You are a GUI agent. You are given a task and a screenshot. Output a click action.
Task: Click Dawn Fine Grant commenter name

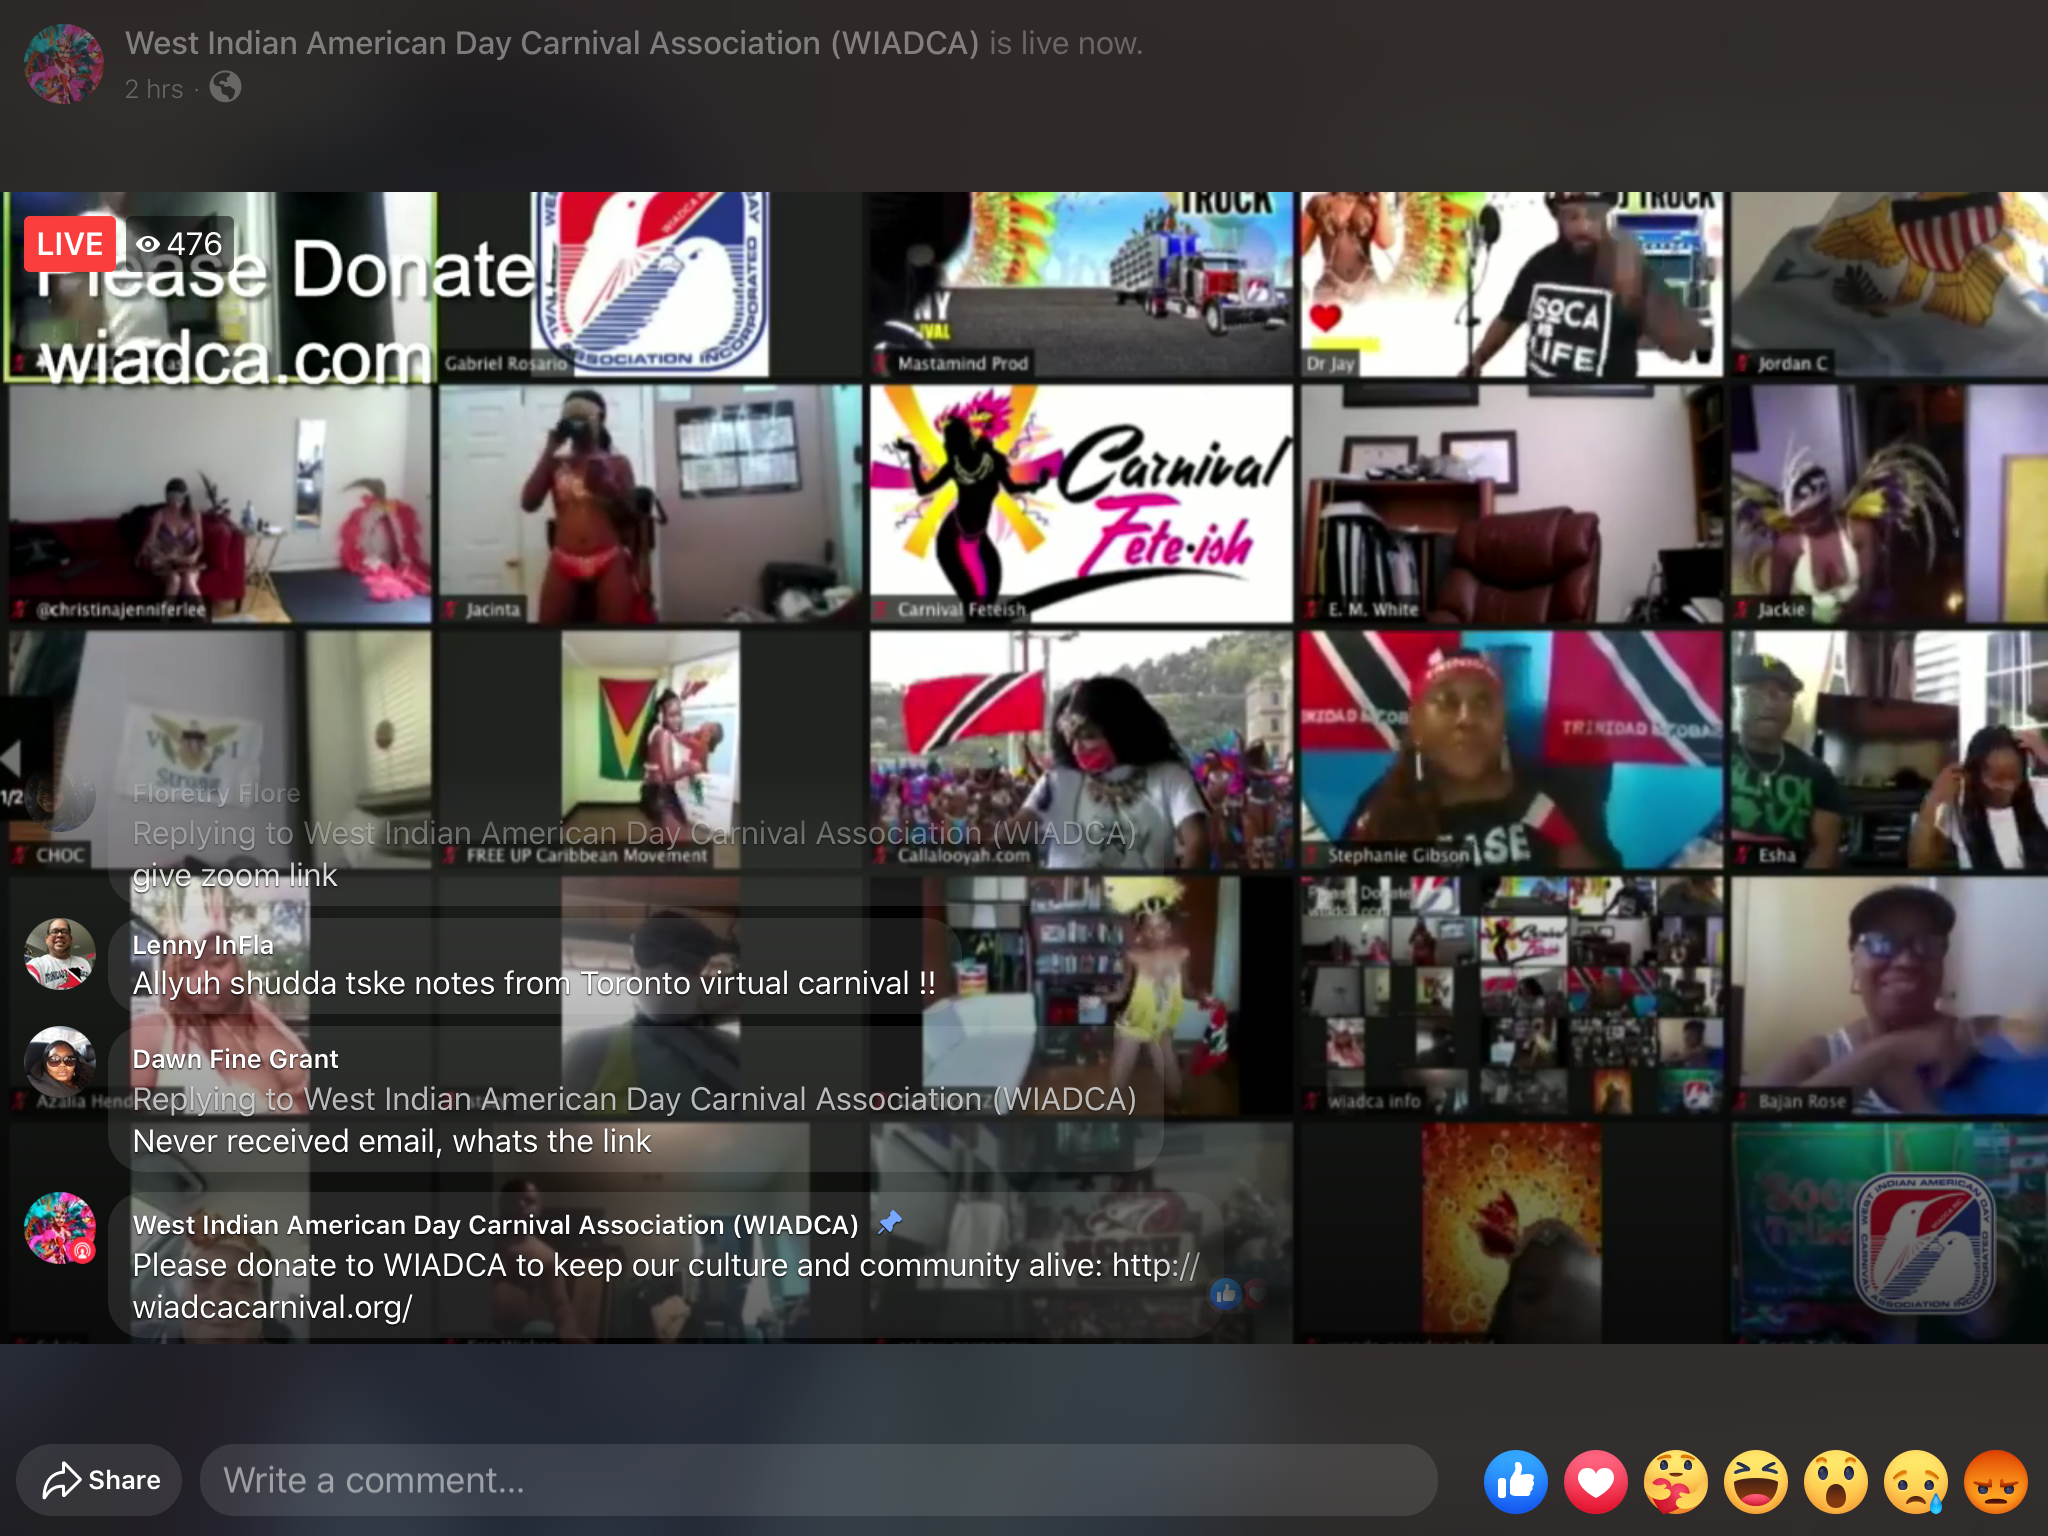click(235, 1059)
